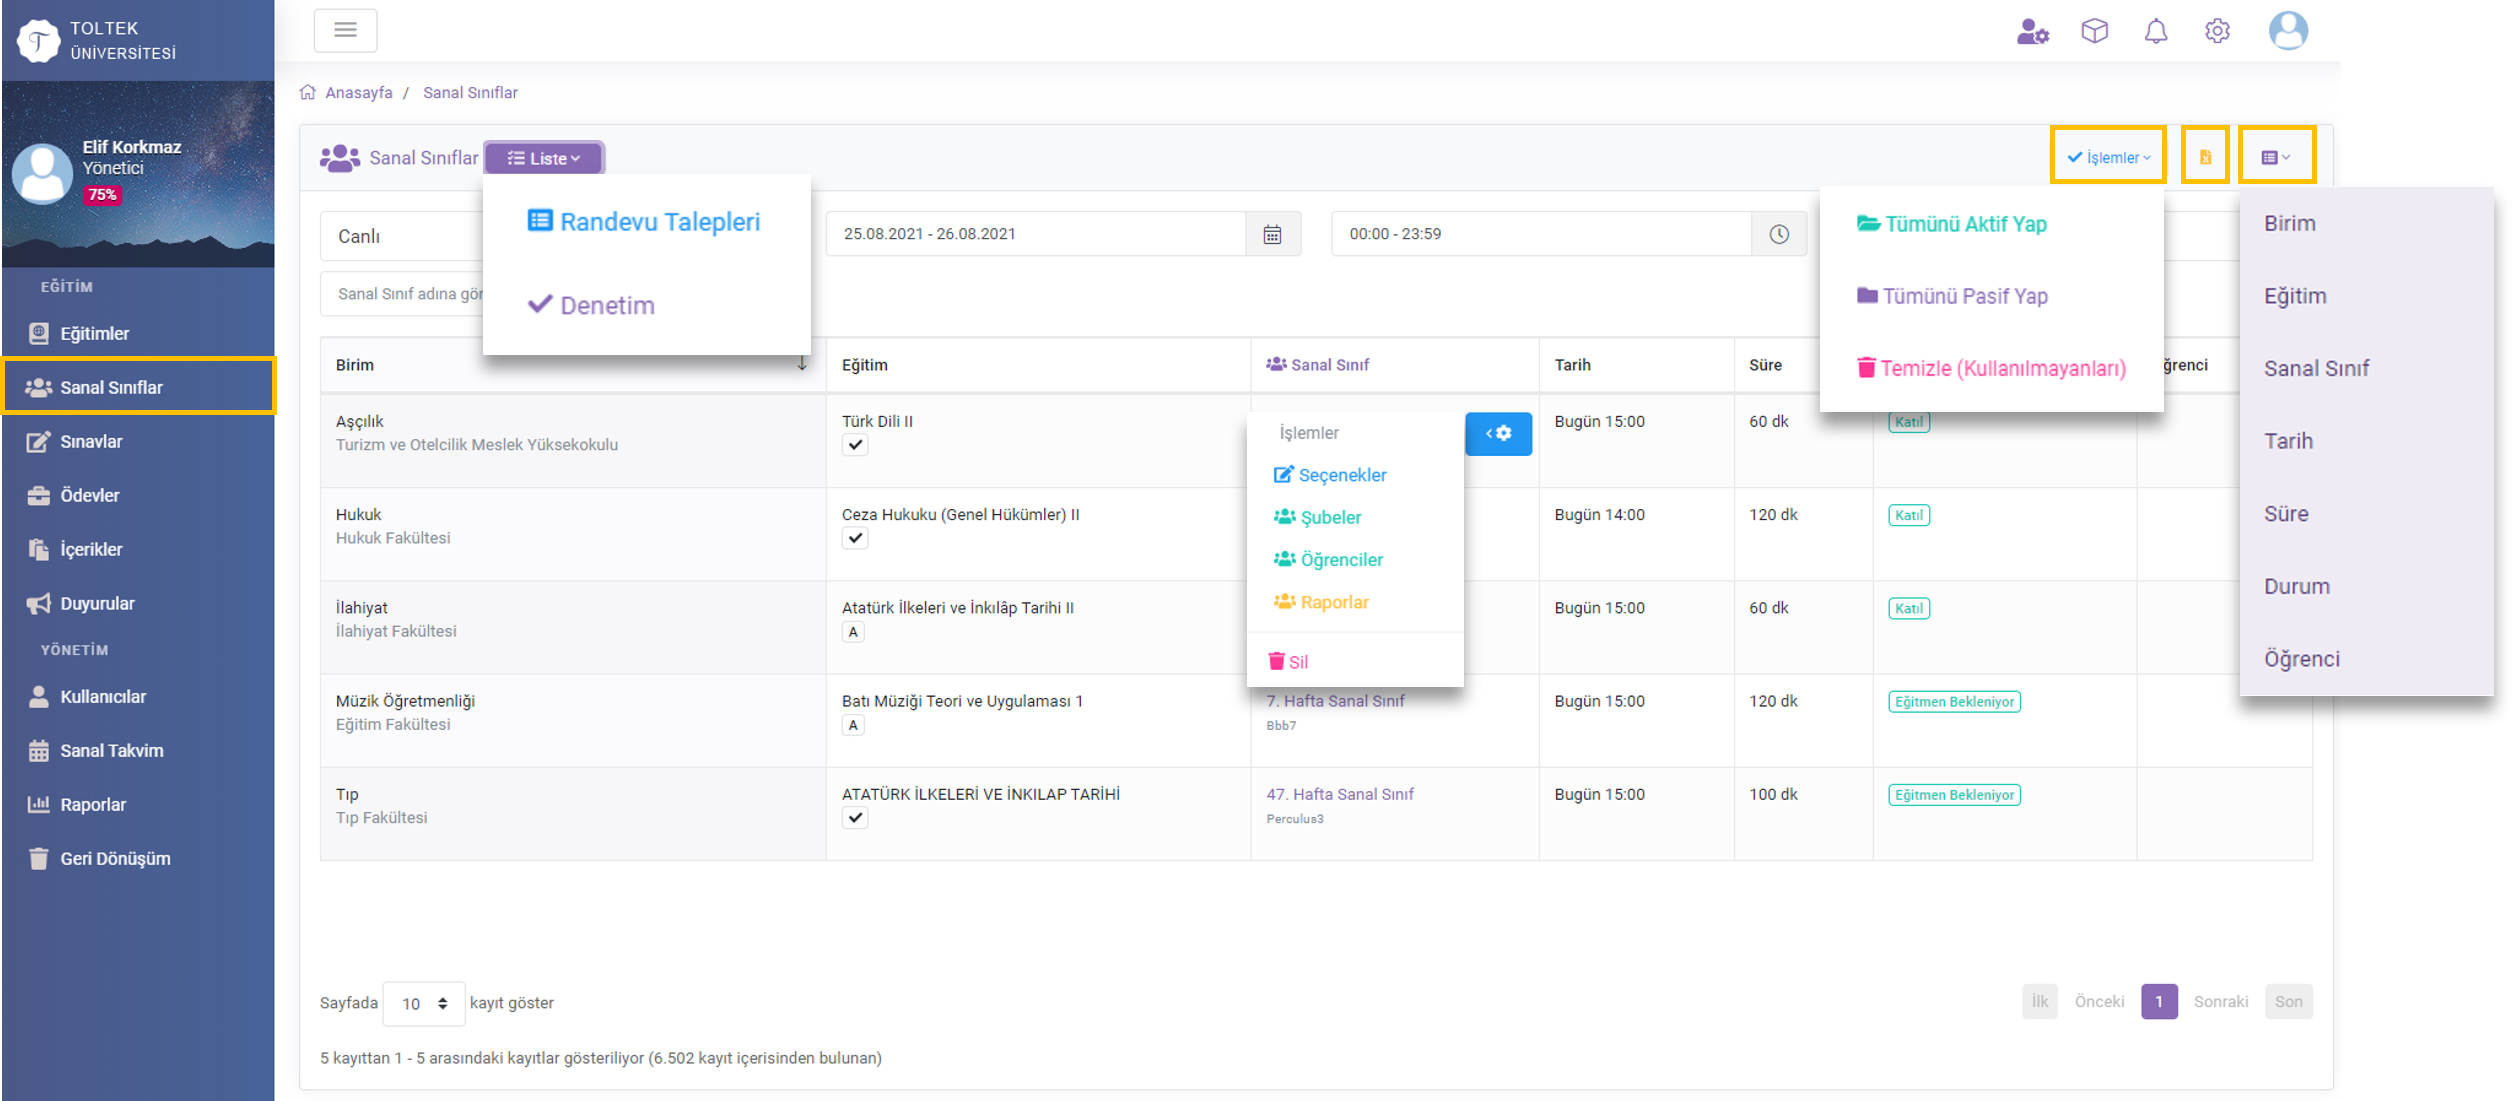
Task: Open the 47. Hafta Sanal Sınıf link
Action: 1339,794
